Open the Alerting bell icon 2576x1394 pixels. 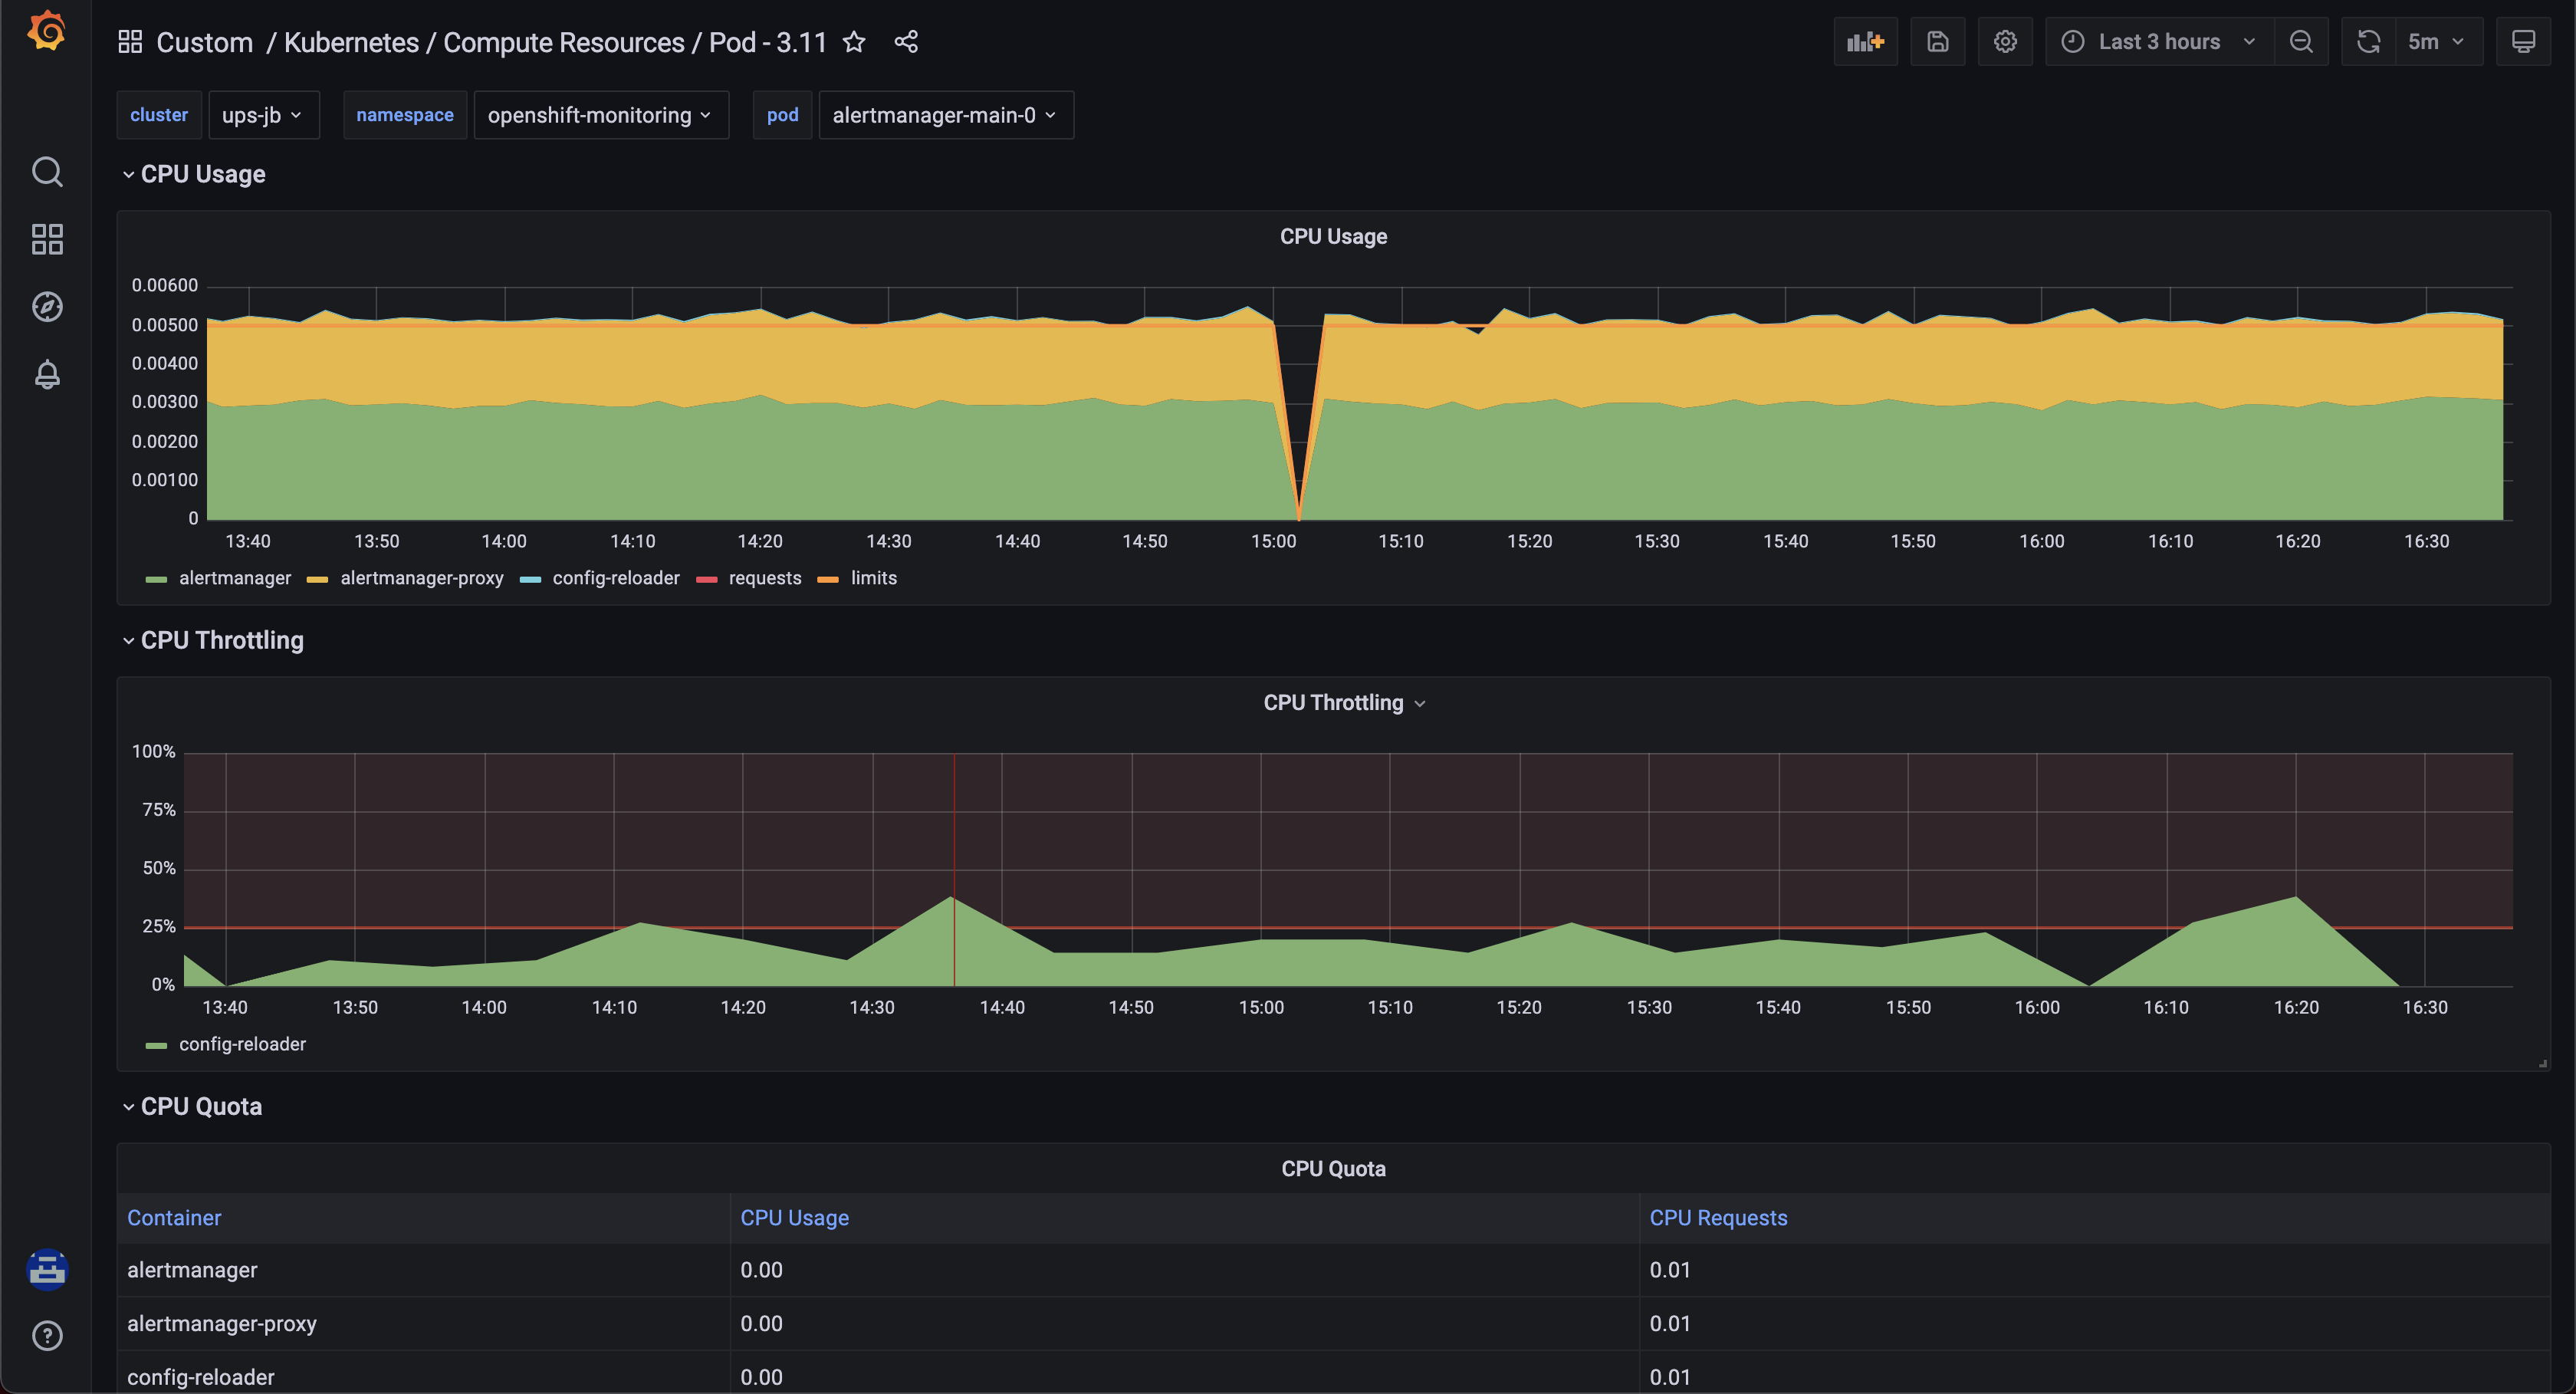click(x=47, y=374)
